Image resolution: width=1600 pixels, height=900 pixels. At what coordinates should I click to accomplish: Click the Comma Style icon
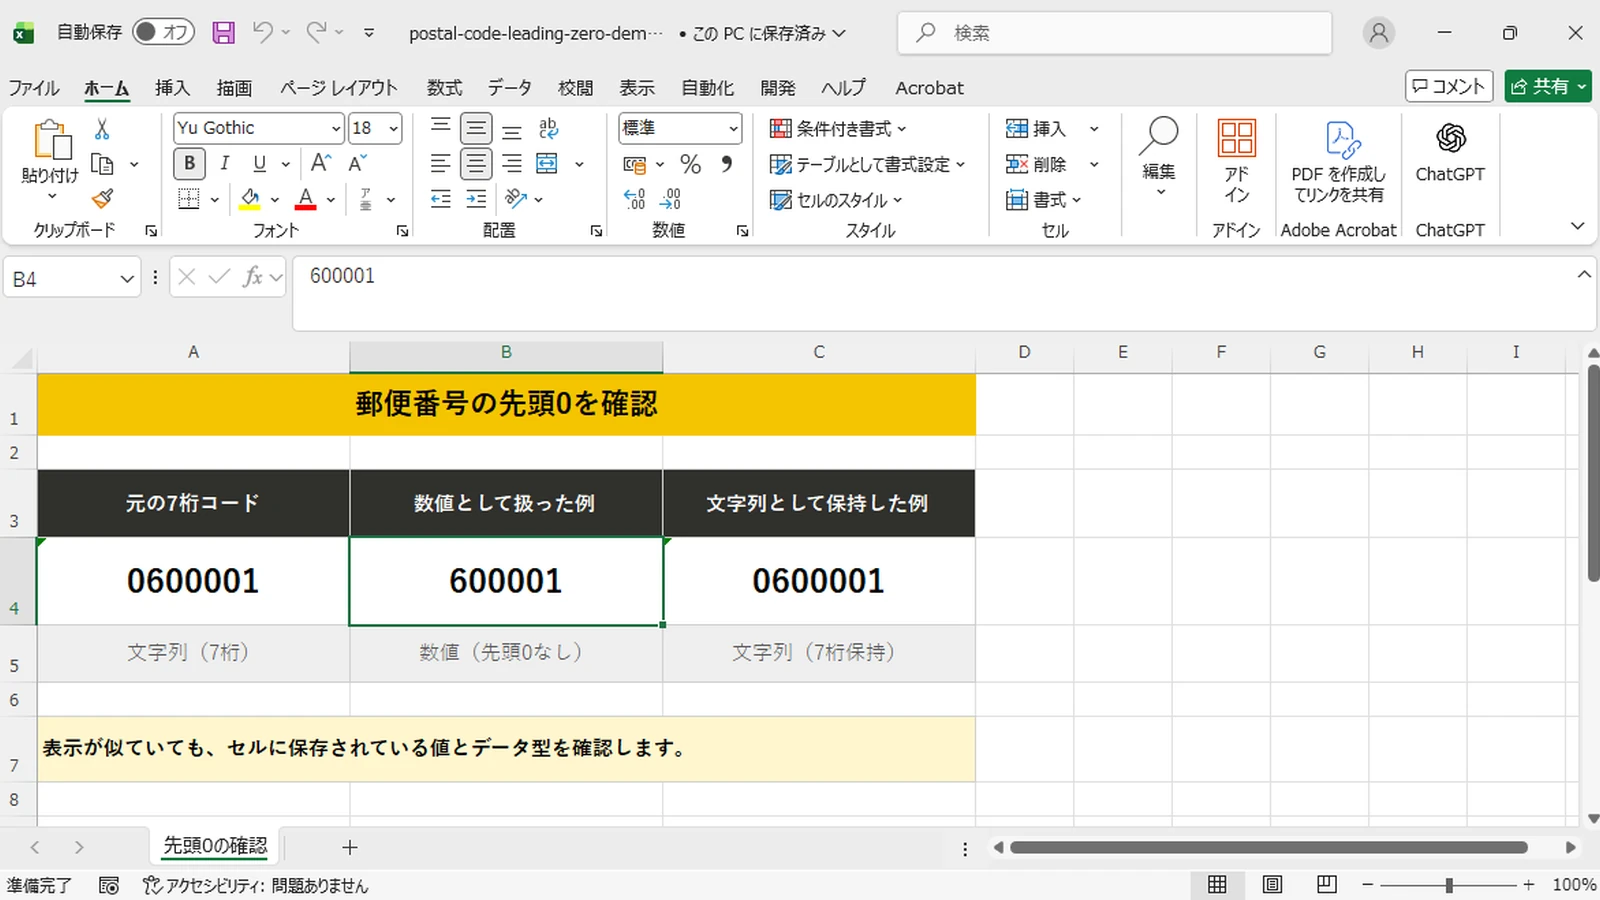[727, 163]
